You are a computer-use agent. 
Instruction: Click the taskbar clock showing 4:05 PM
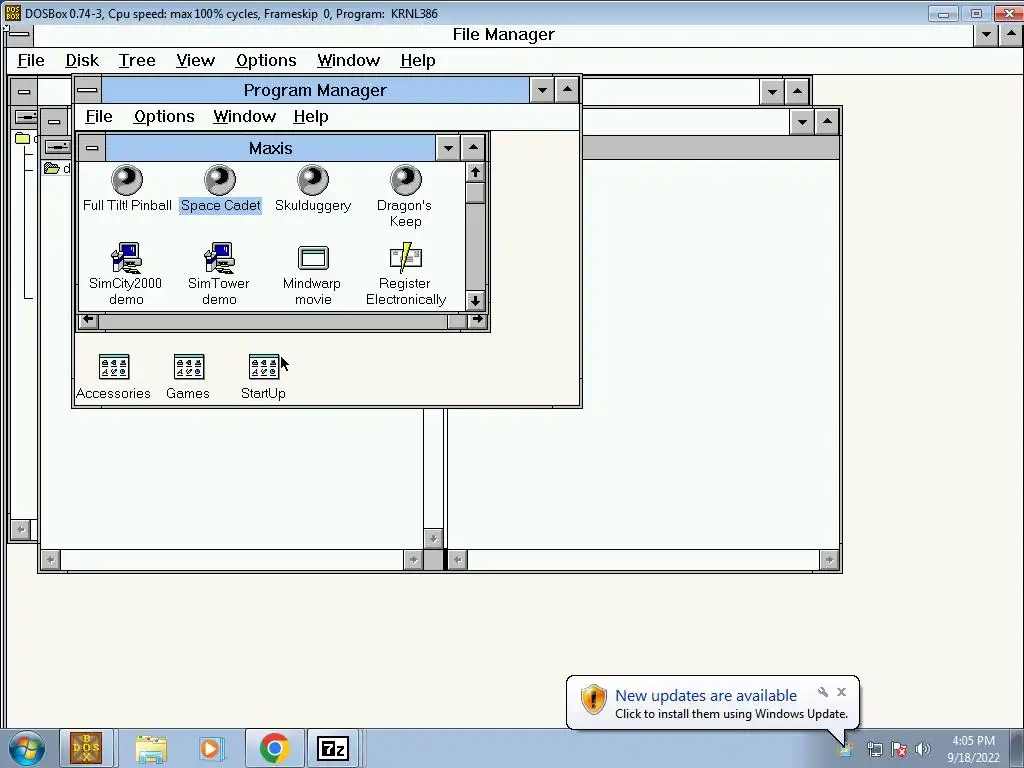973,741
